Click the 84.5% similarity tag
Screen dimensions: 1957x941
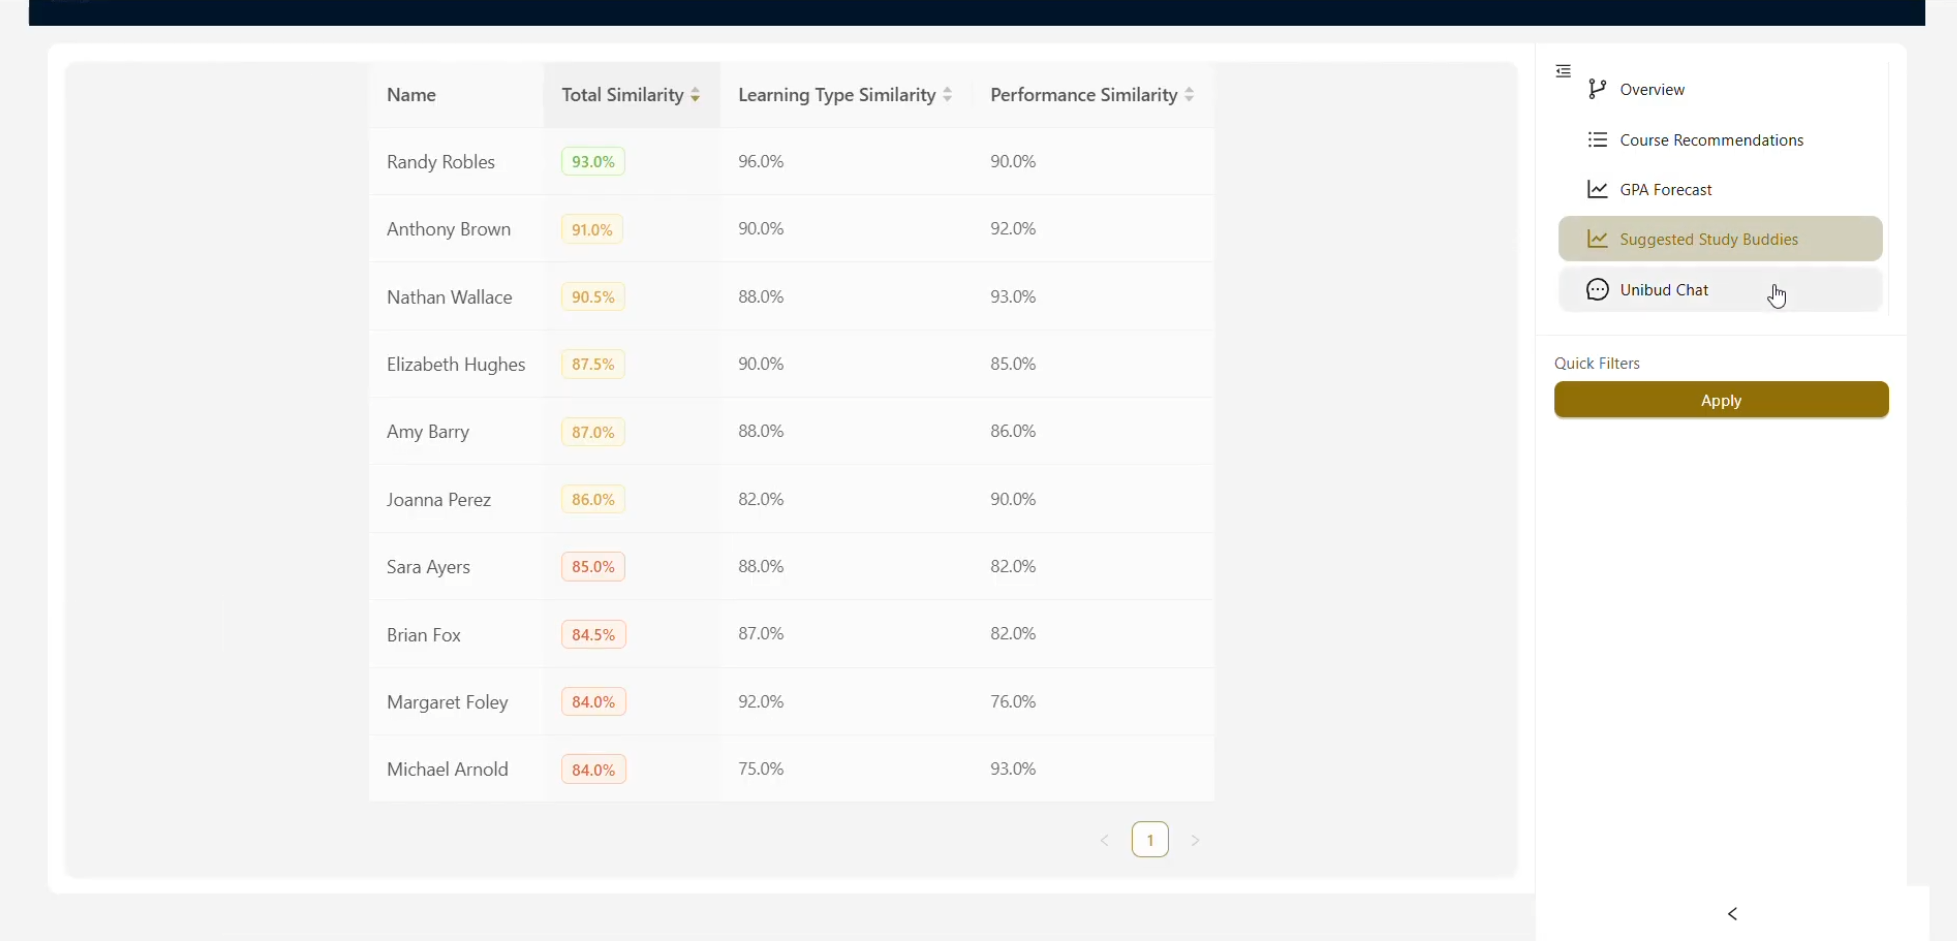click(x=594, y=635)
